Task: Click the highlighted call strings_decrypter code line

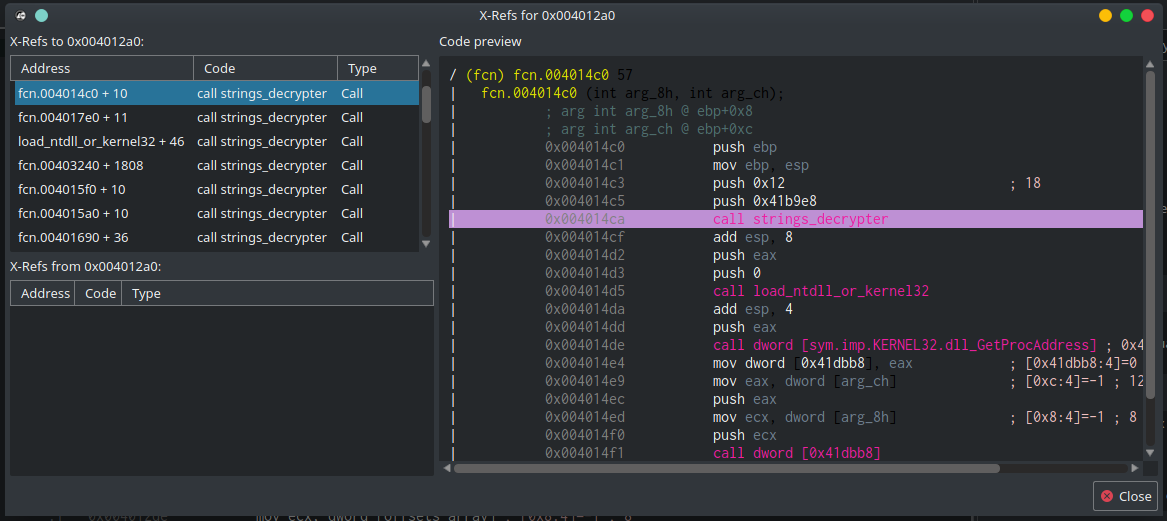Action: coord(799,219)
